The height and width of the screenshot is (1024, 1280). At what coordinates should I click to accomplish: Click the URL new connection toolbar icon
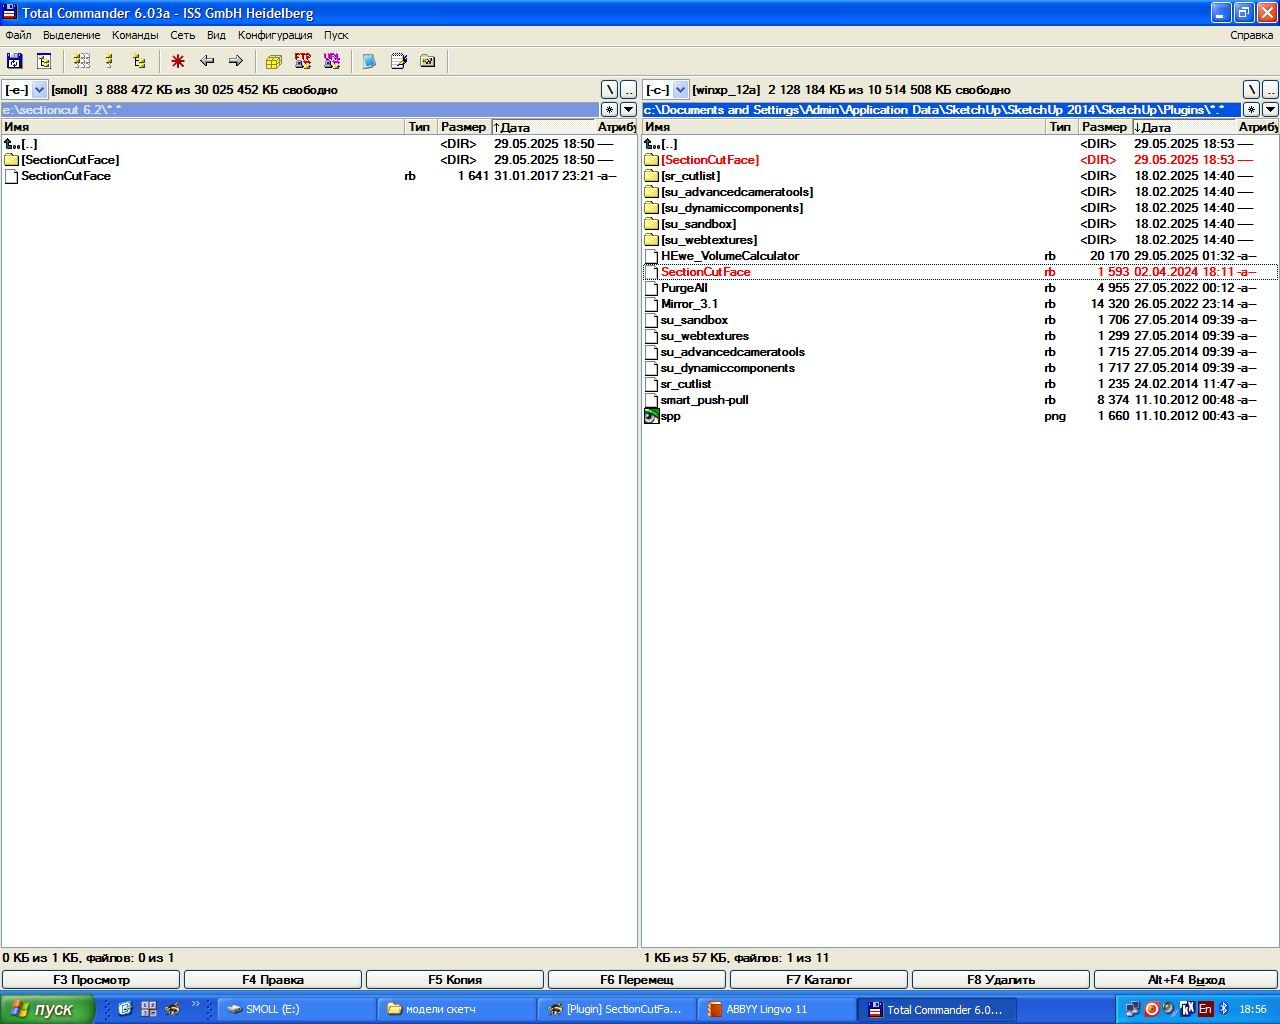[332, 61]
